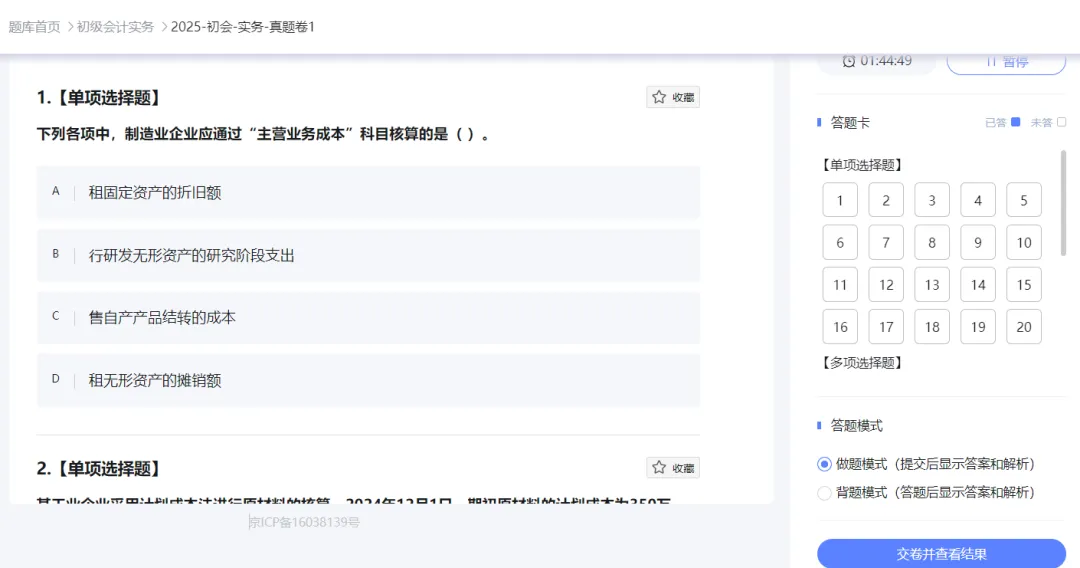The width and height of the screenshot is (1080, 568).
Task: Jump to question 19 in answer card
Action: tap(978, 326)
